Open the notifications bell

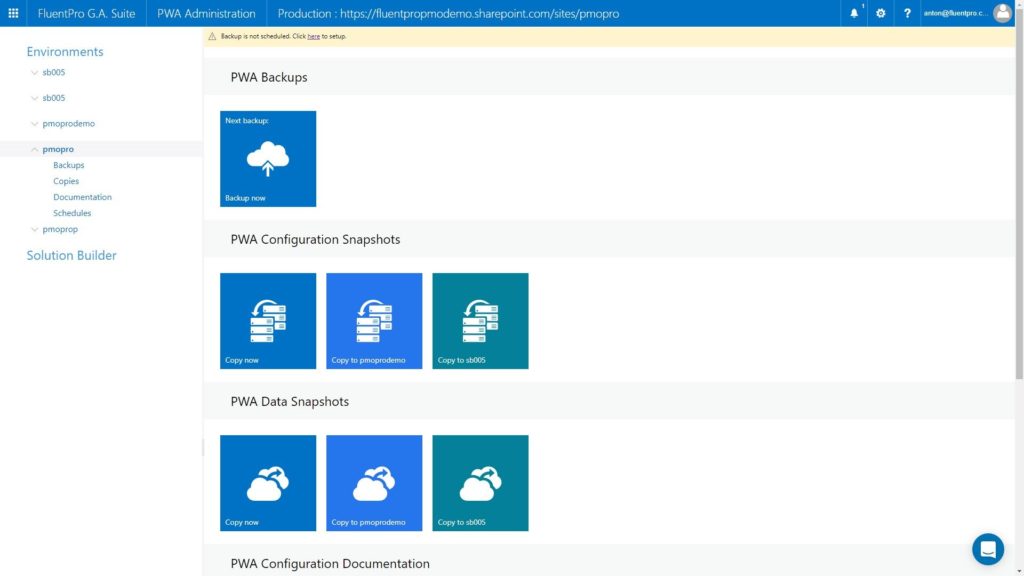853,13
